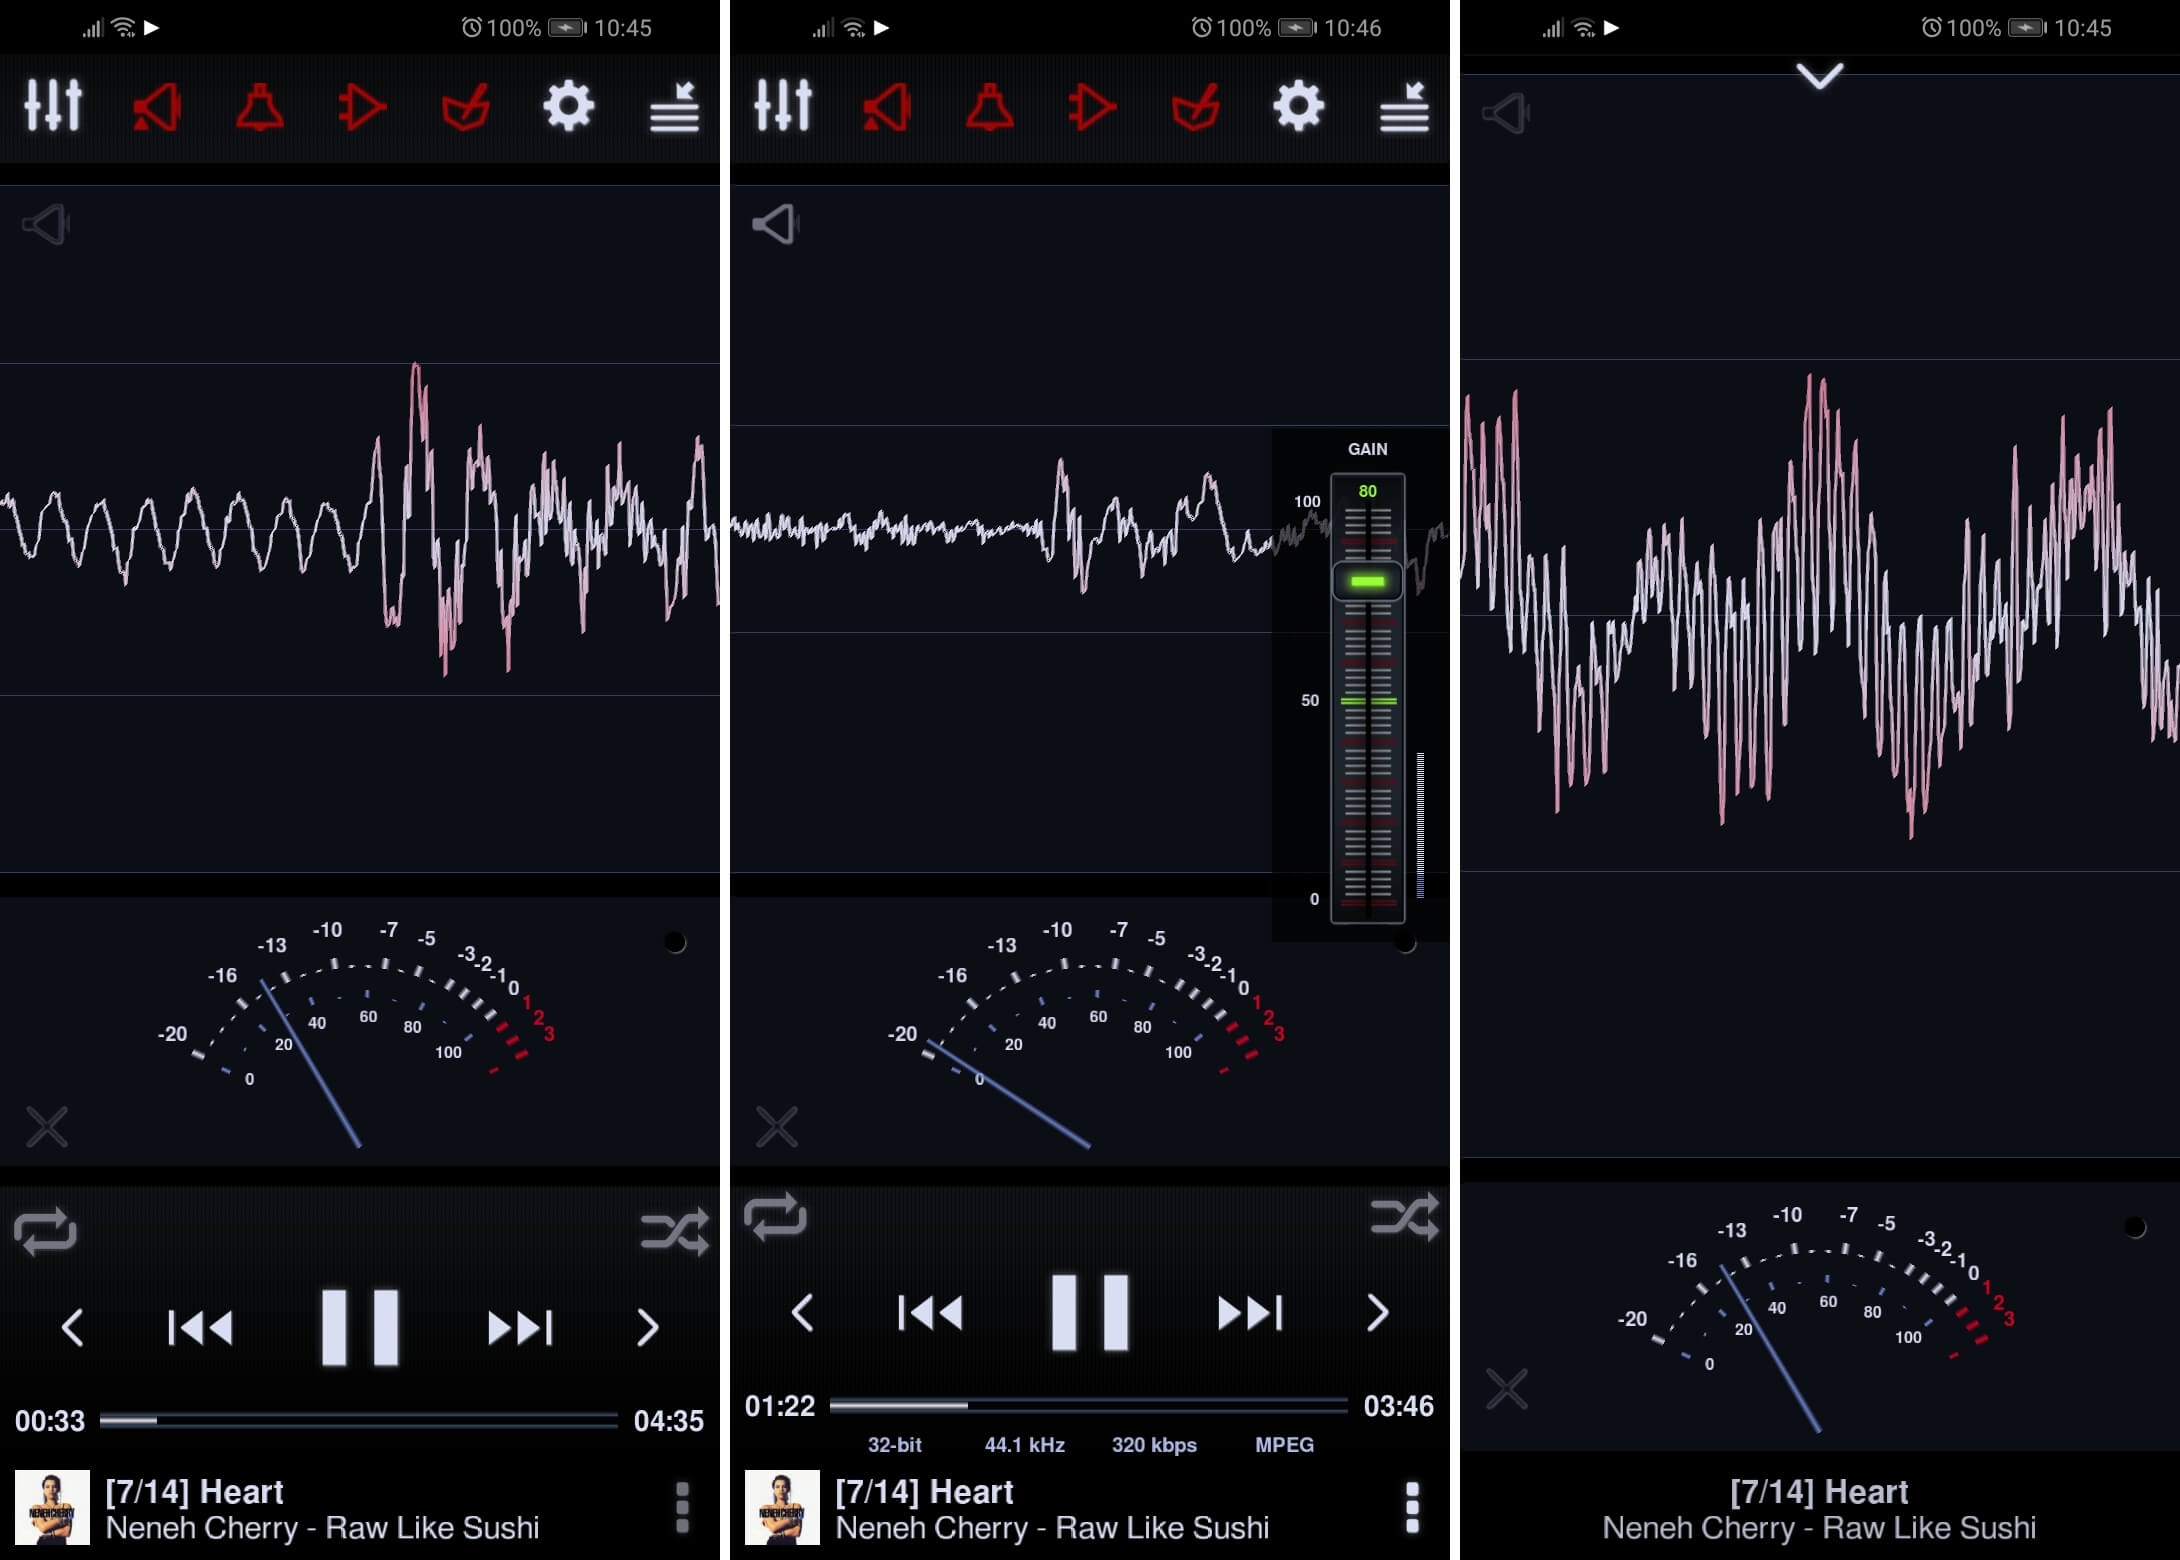Tap gray speaker icon in right screen
2180x1560 pixels.
(x=1505, y=114)
